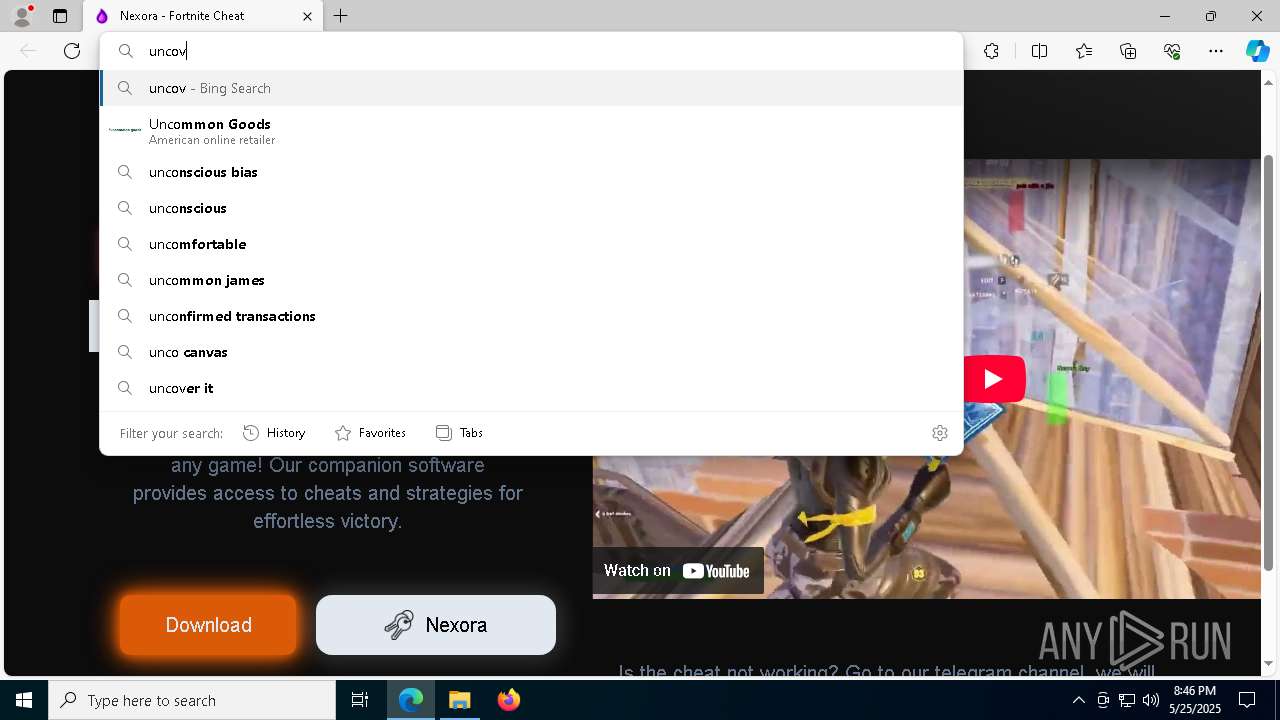Image resolution: width=1280 pixels, height=720 pixels.
Task: Open File Explorer from the taskbar
Action: 459,700
